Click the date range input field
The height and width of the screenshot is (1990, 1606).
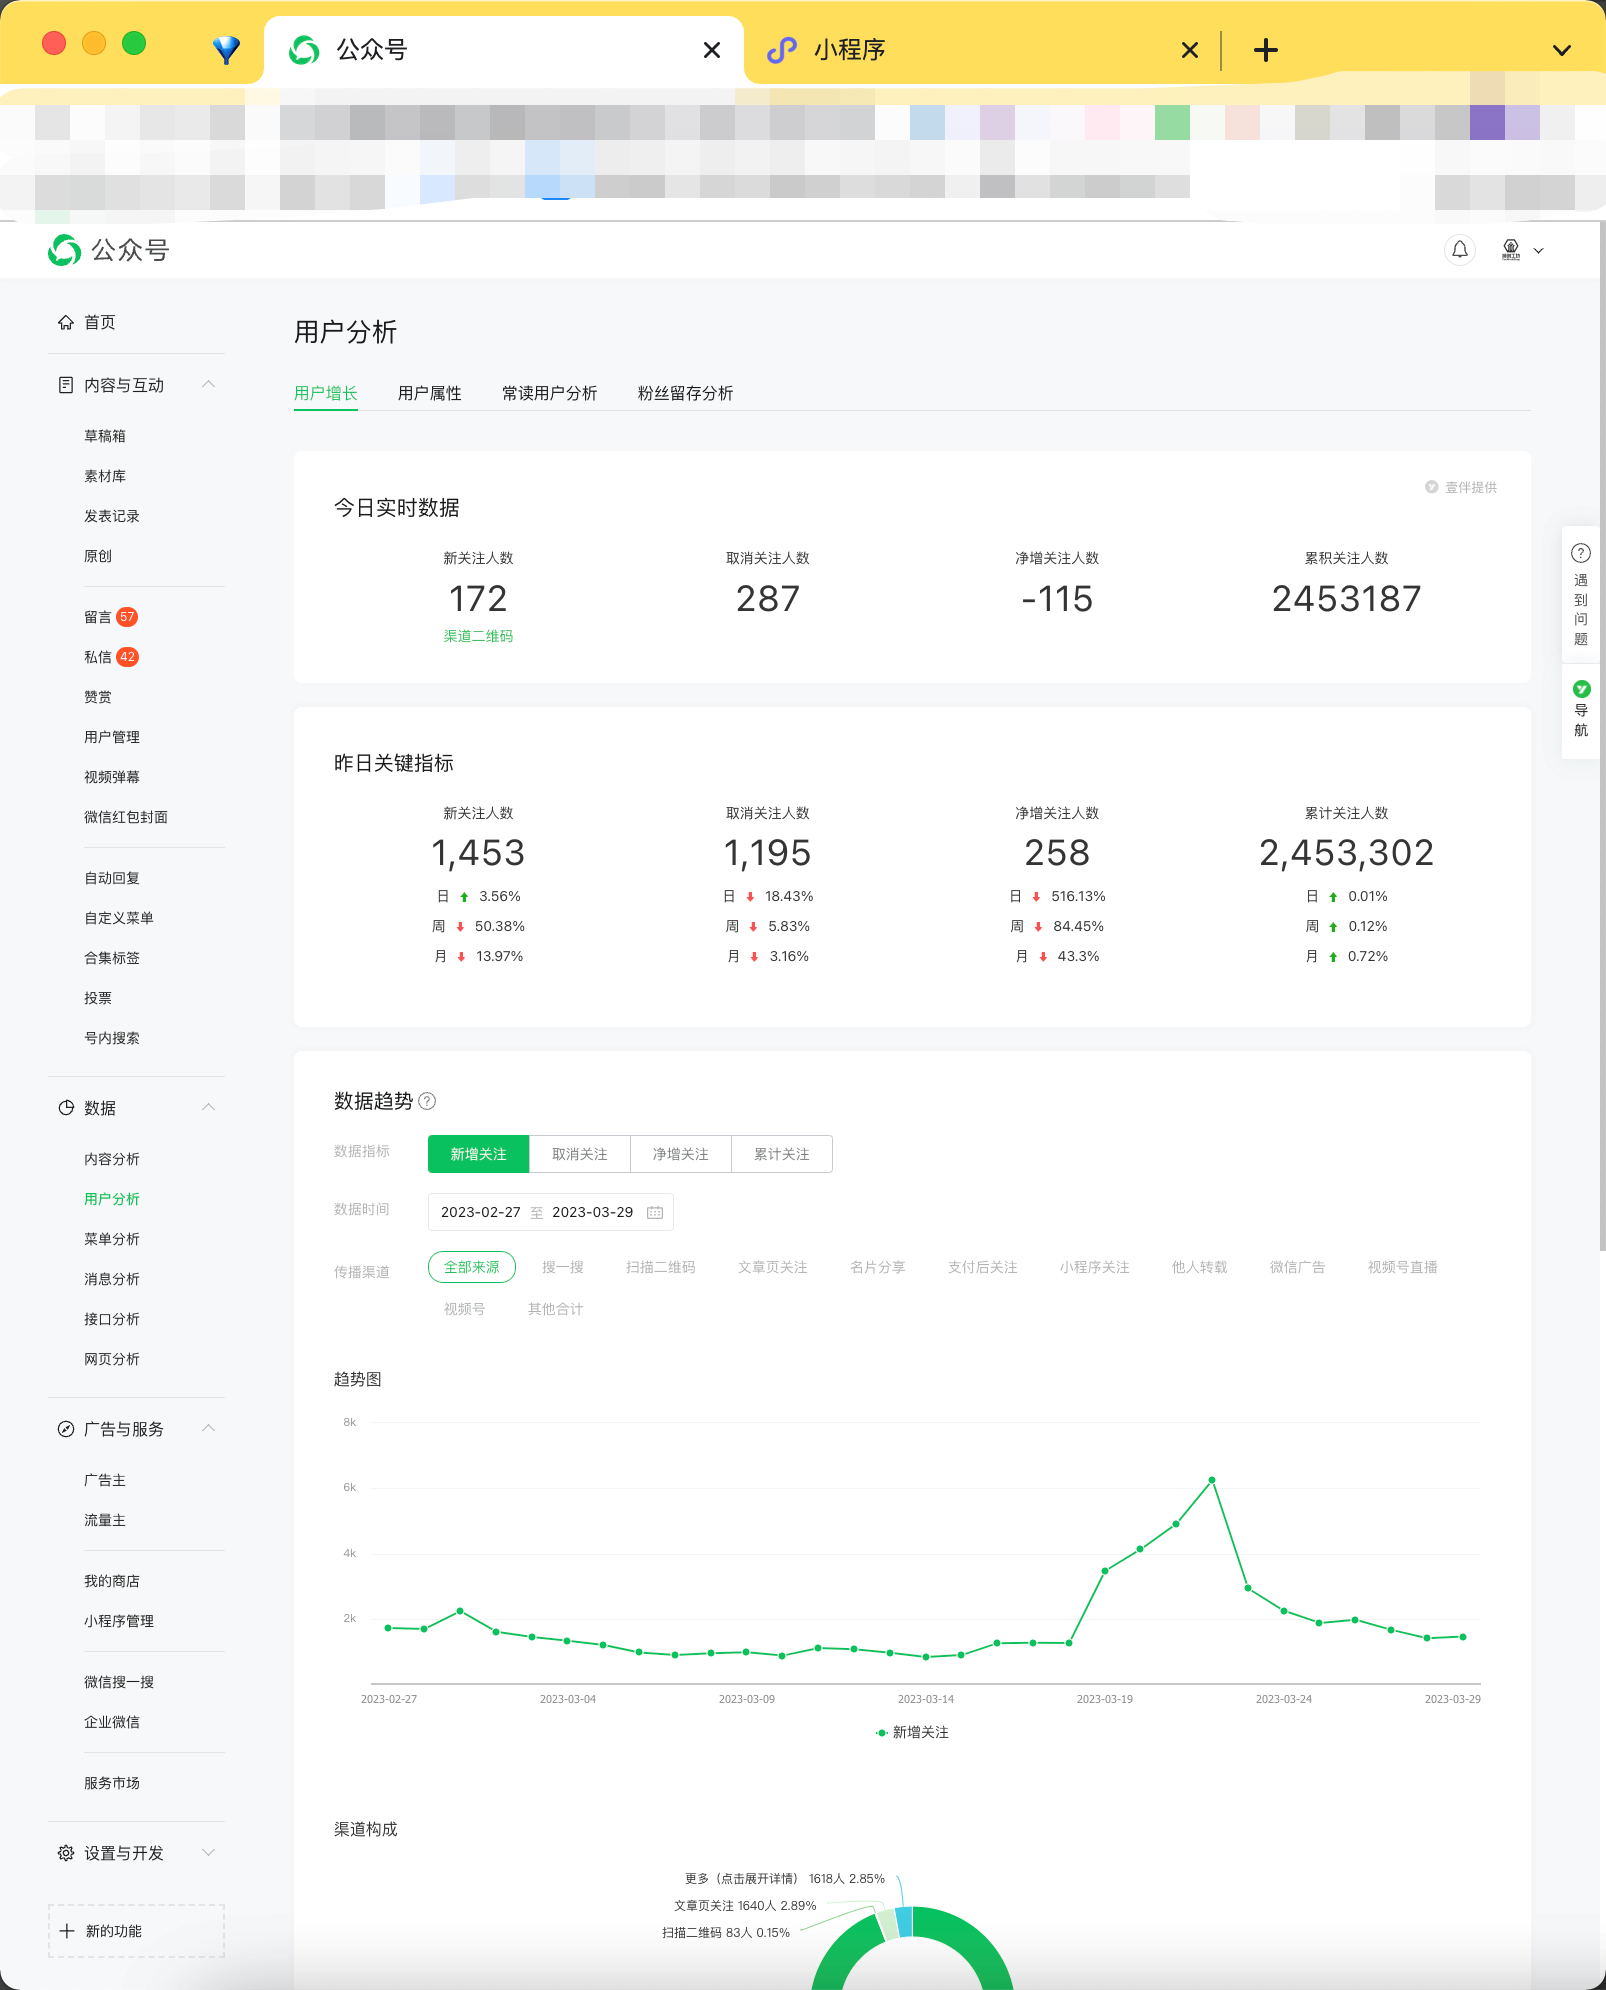coord(551,1212)
